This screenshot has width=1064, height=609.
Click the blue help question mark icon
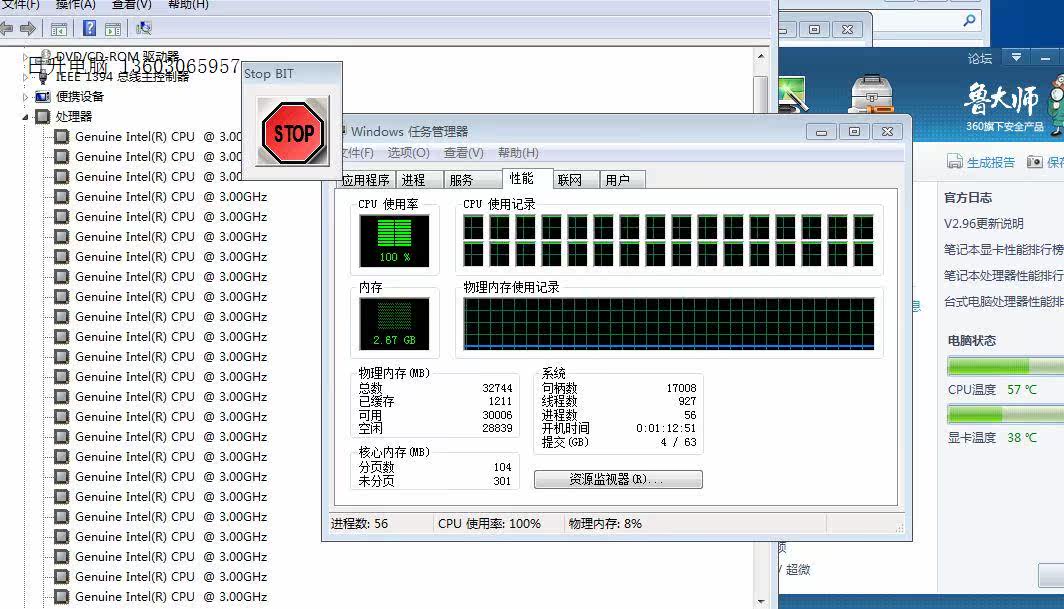[89, 28]
